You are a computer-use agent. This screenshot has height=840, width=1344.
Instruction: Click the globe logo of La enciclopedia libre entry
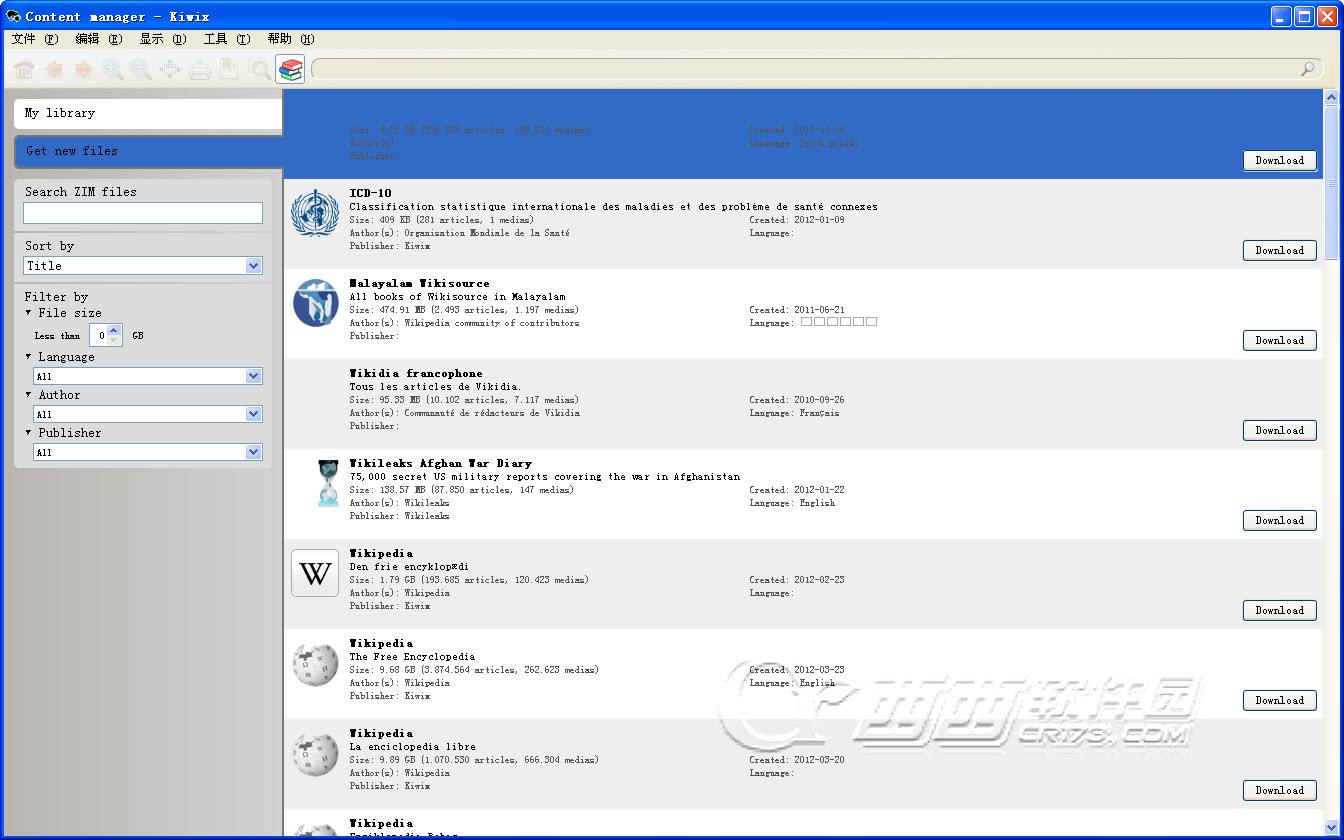point(315,753)
